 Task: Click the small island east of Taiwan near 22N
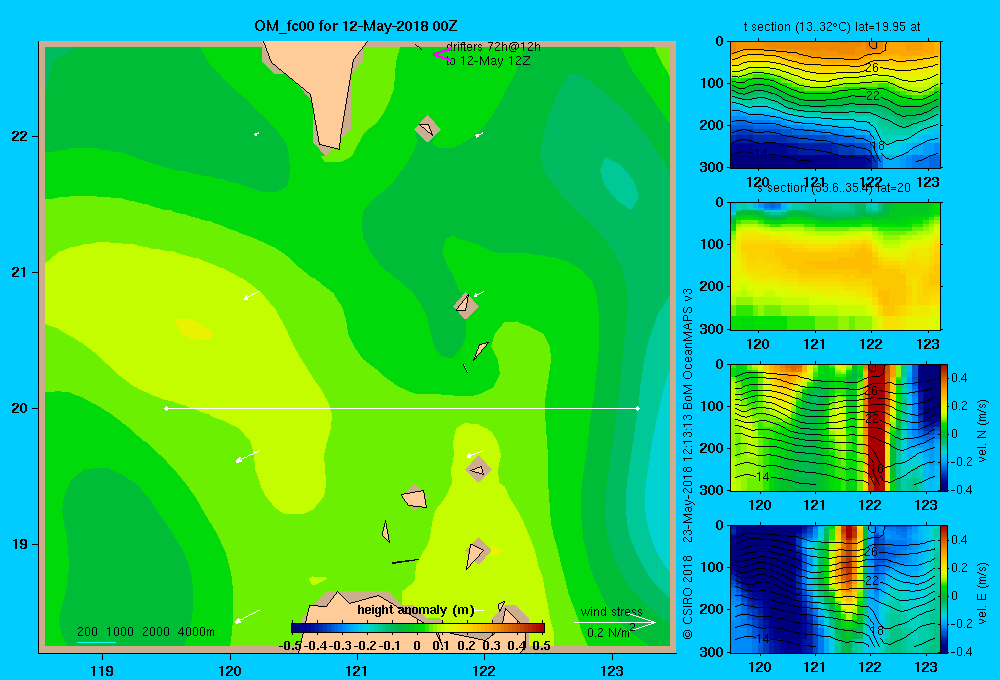point(427,129)
